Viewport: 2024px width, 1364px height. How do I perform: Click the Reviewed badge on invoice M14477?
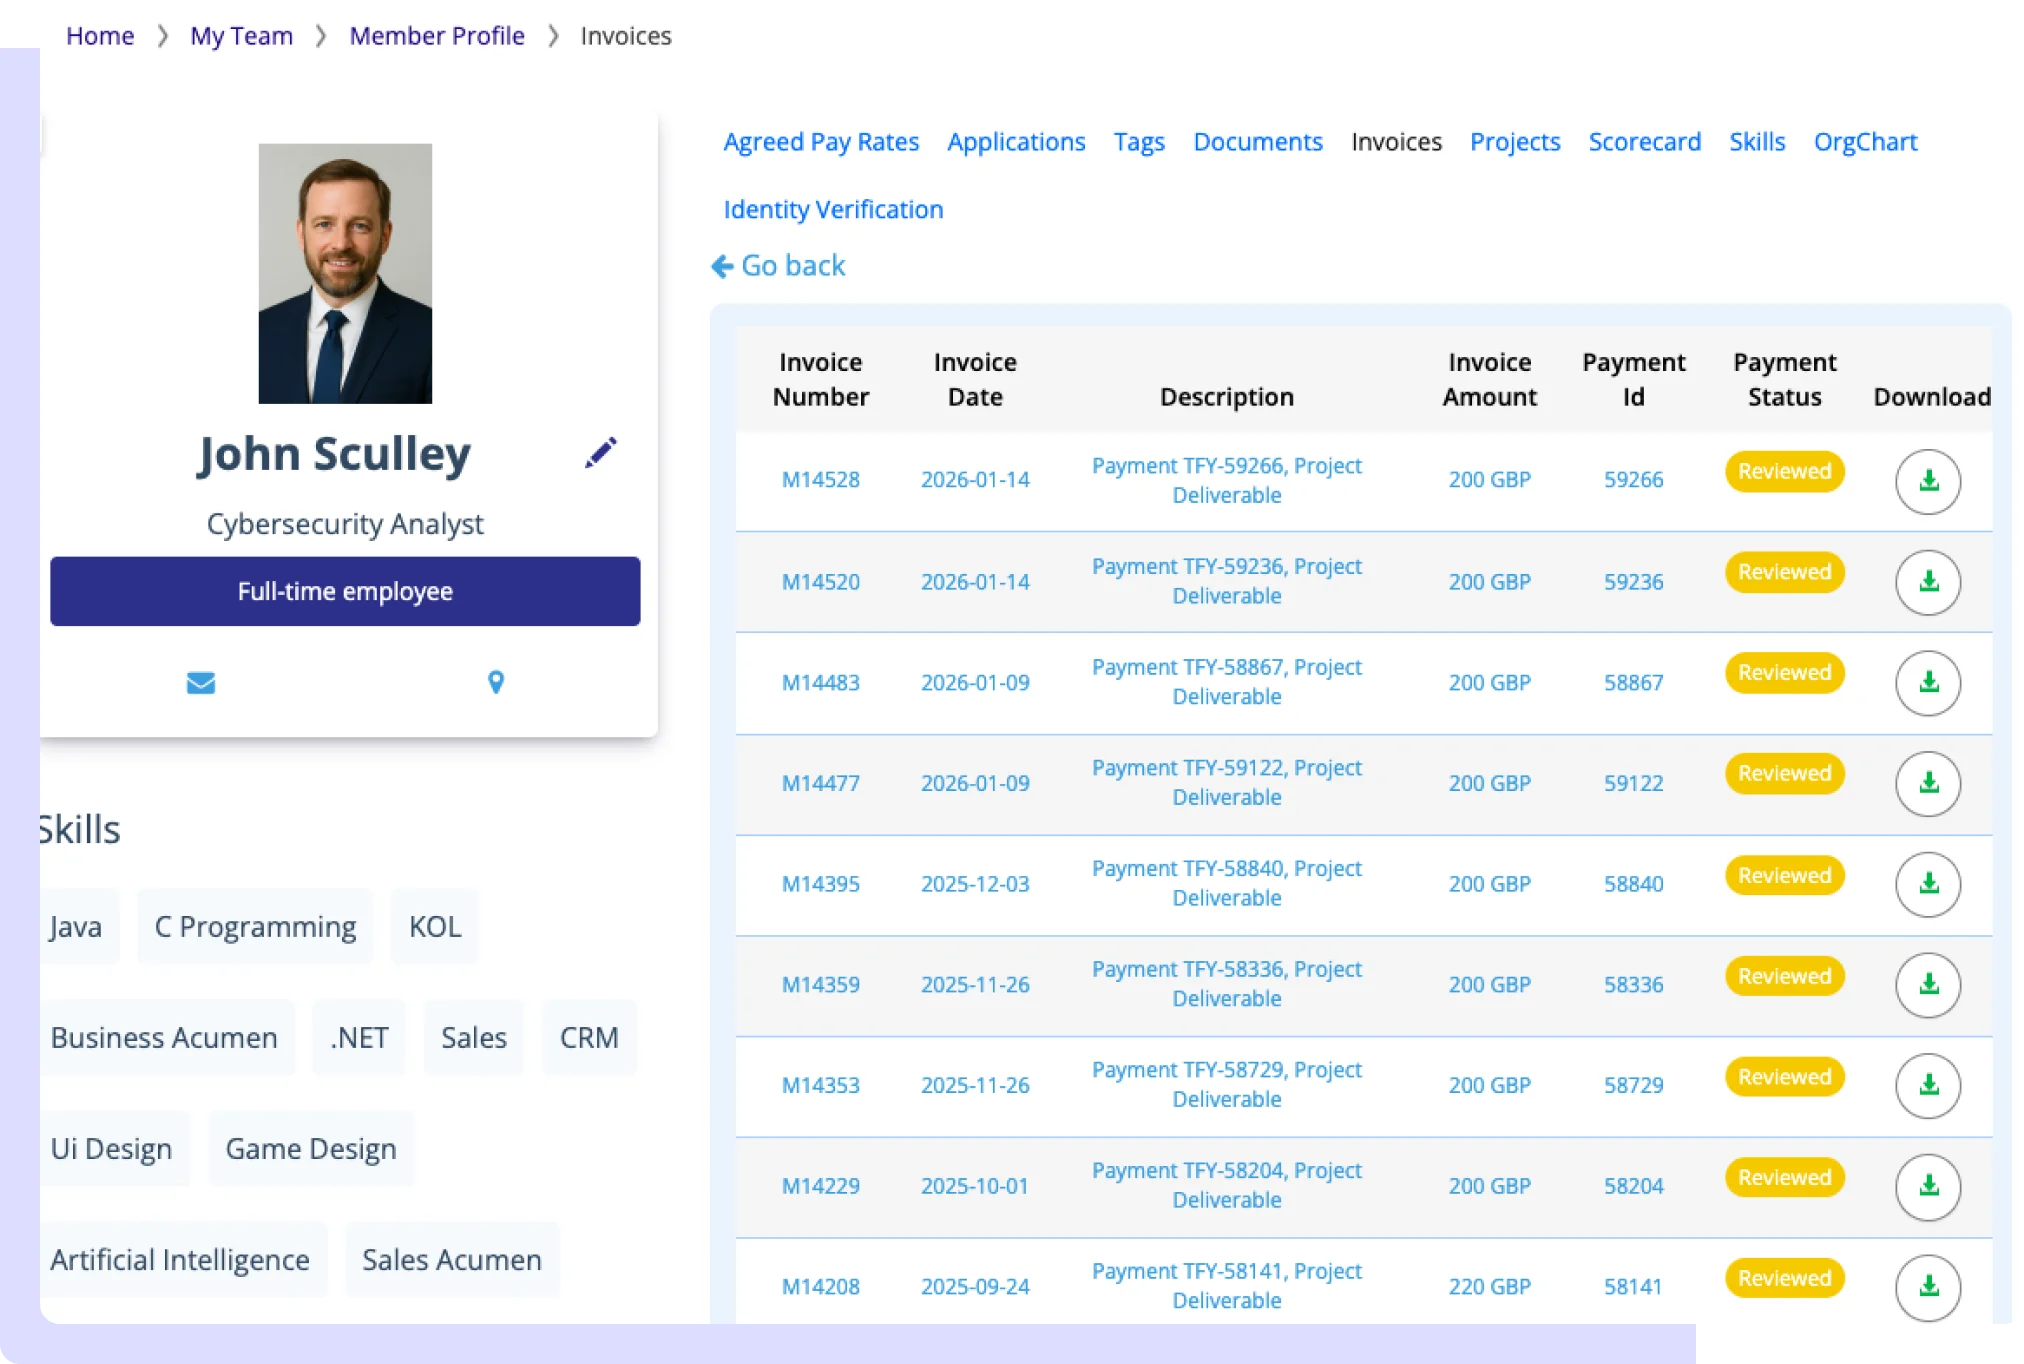coord(1784,773)
